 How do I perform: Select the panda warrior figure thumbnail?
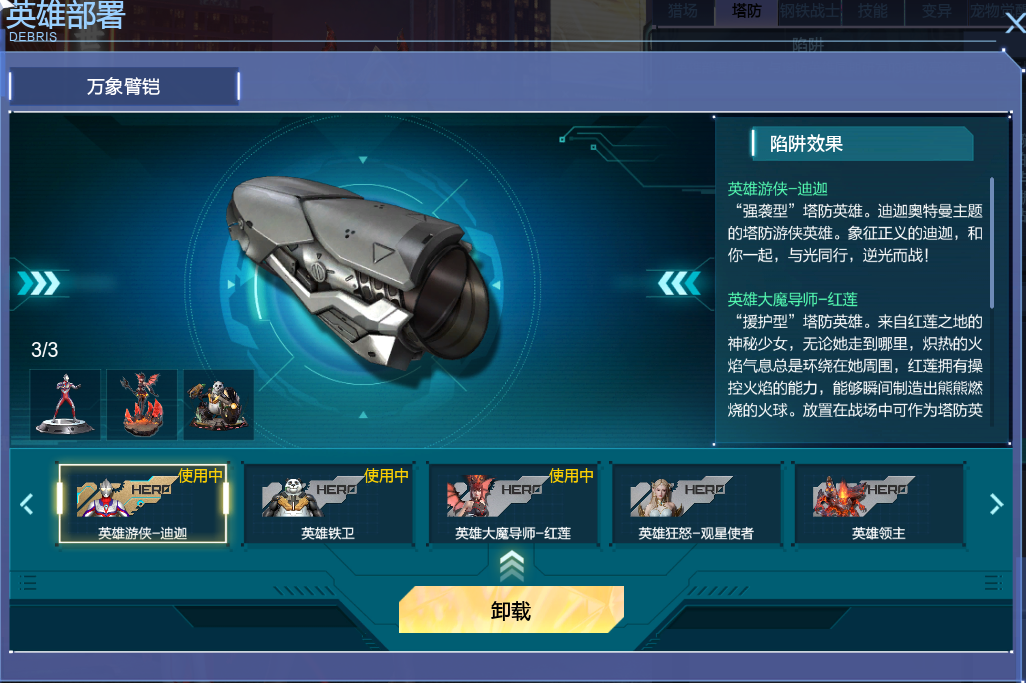(219, 404)
